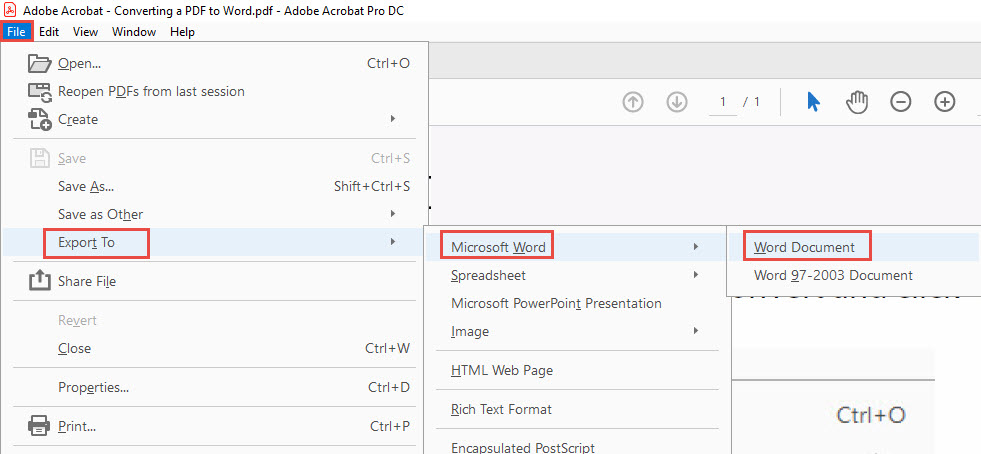The image size is (981, 454).
Task: Click the next page down-arrow icon
Action: pos(677,102)
